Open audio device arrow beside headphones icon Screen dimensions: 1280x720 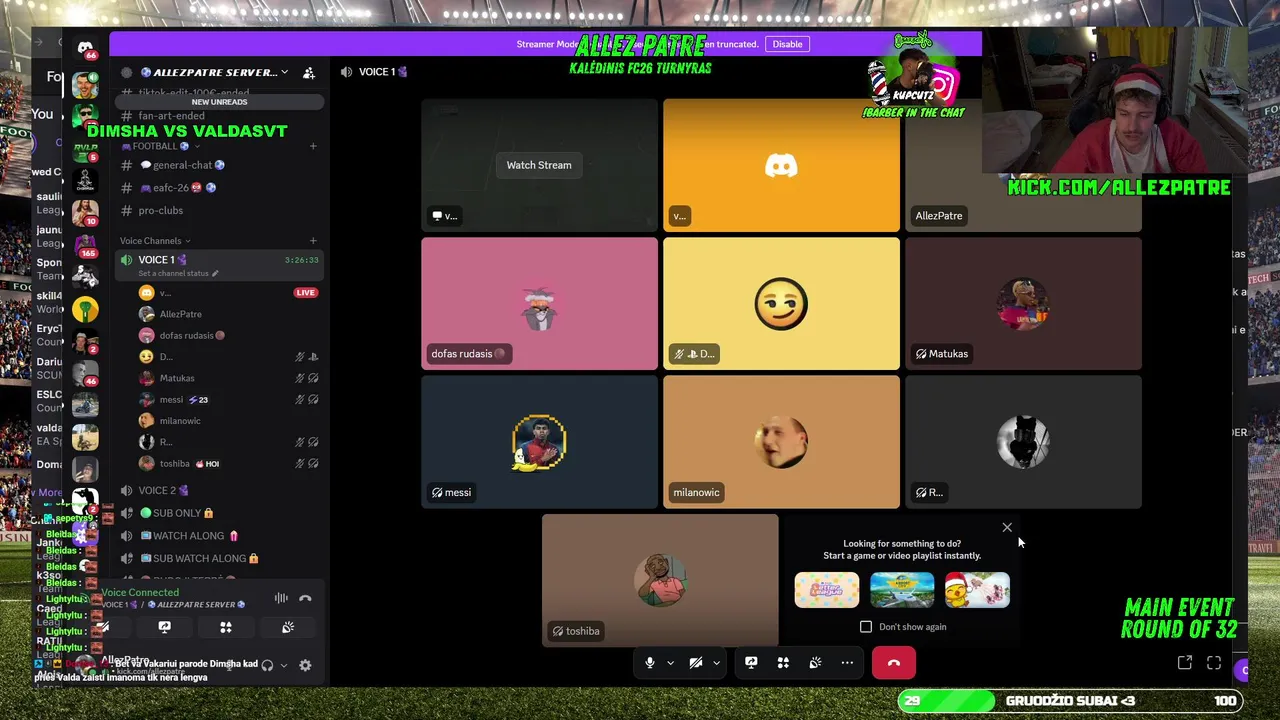point(283,665)
